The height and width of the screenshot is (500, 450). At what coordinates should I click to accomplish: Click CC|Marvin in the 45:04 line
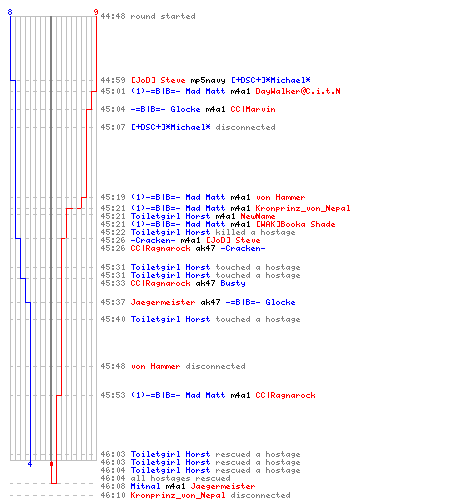tap(253, 109)
